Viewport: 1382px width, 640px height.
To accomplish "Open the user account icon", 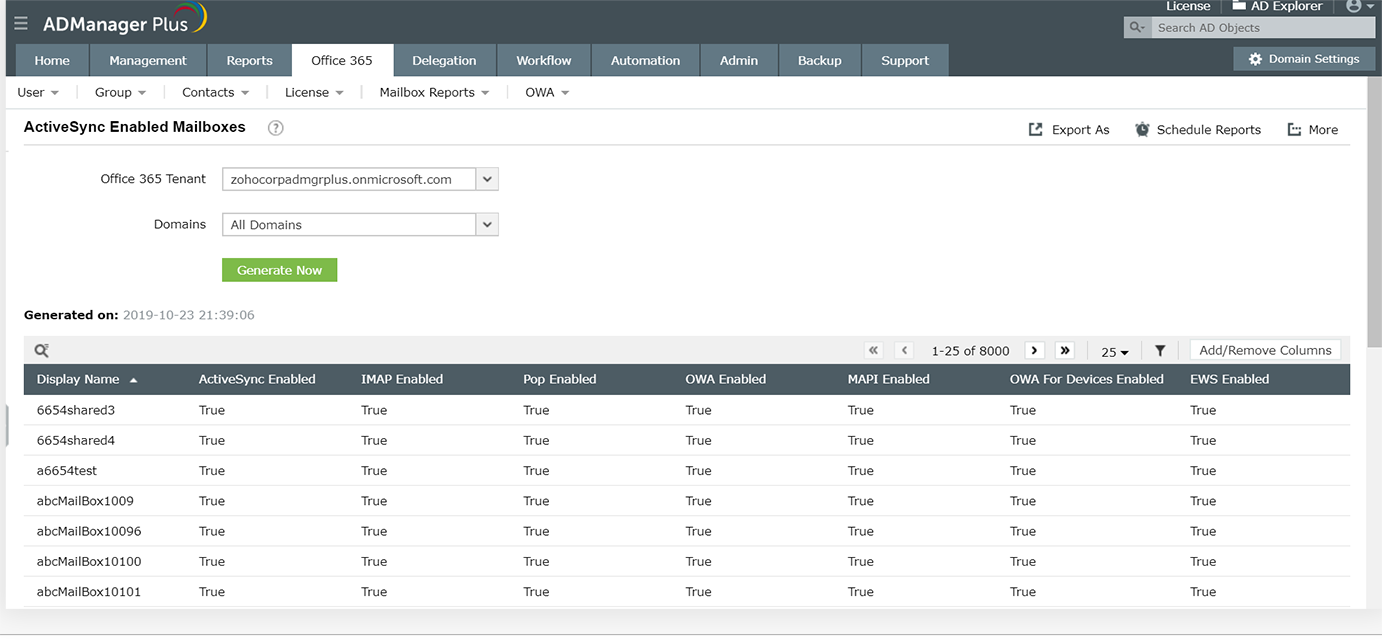I will [x=1355, y=6].
